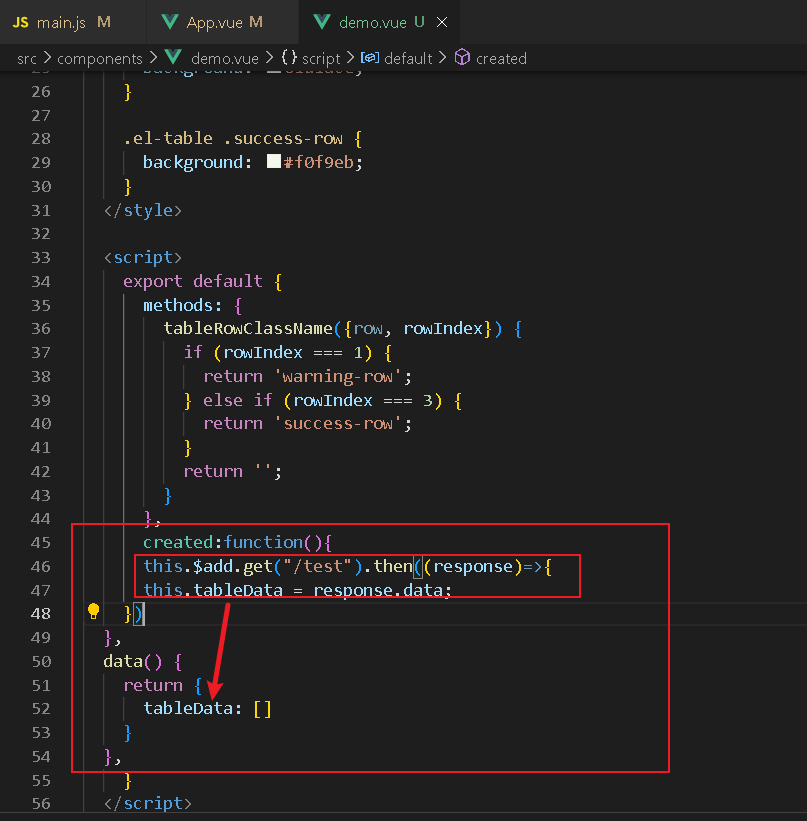
Task: Click the braces script icon in breadcrumb
Action: 289,57
